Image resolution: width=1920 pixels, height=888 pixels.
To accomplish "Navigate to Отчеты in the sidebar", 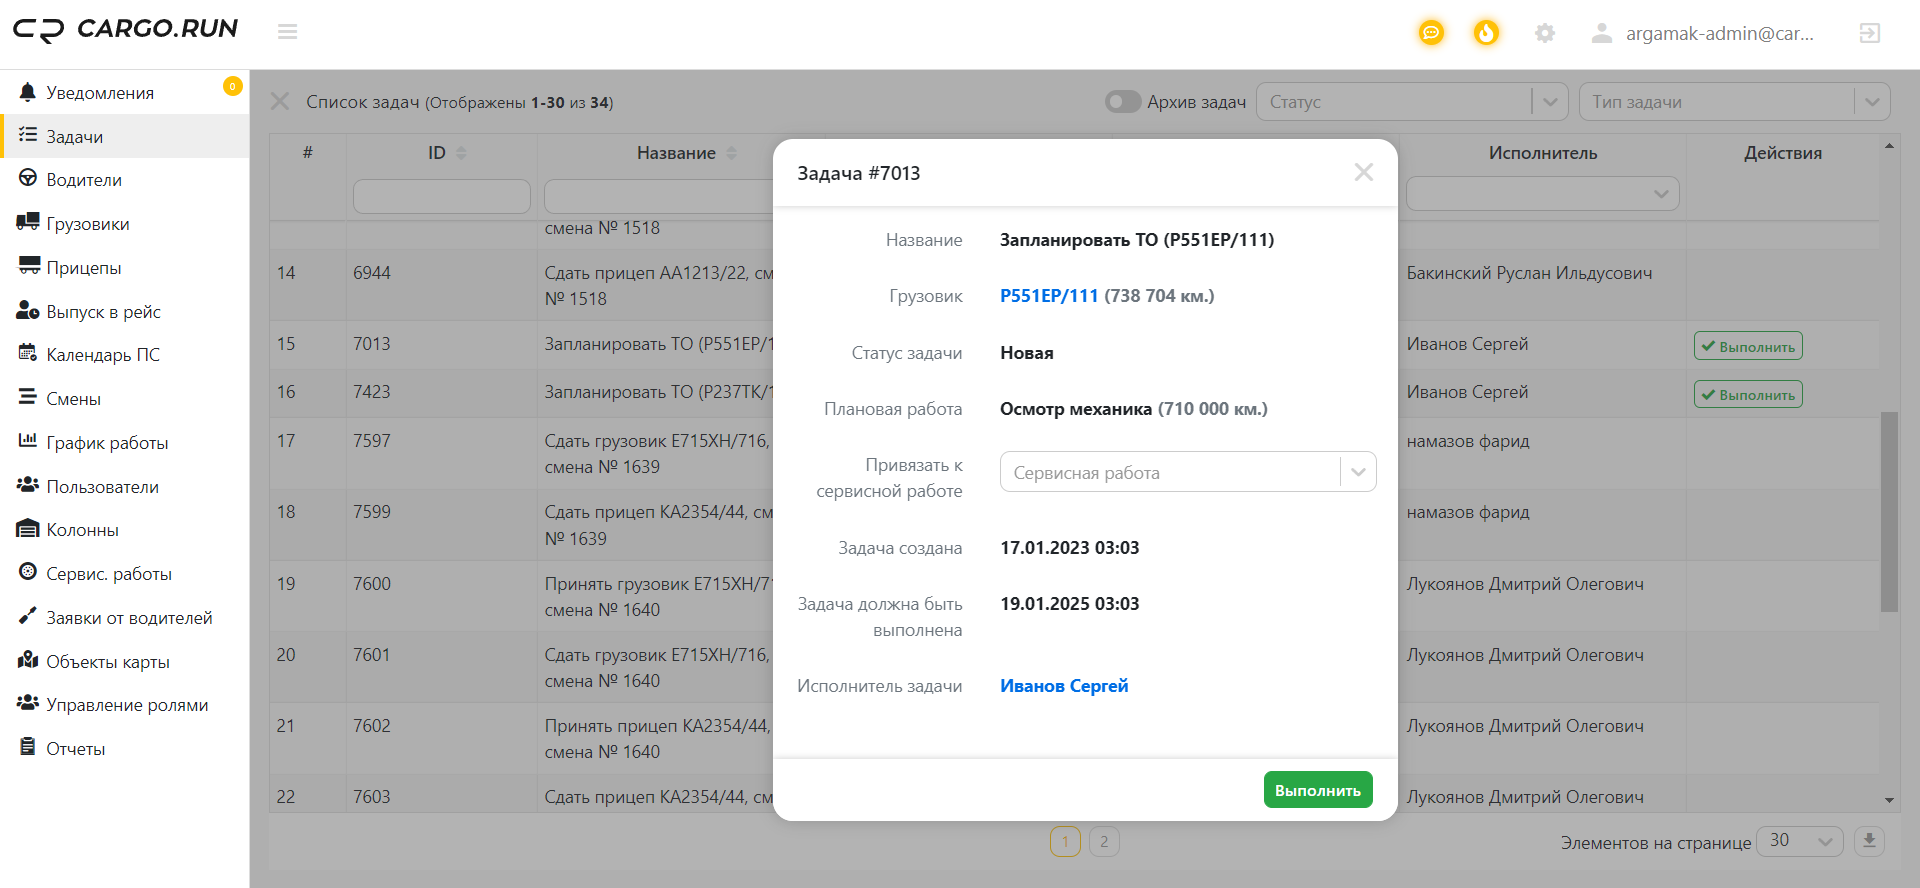I will click(75, 749).
